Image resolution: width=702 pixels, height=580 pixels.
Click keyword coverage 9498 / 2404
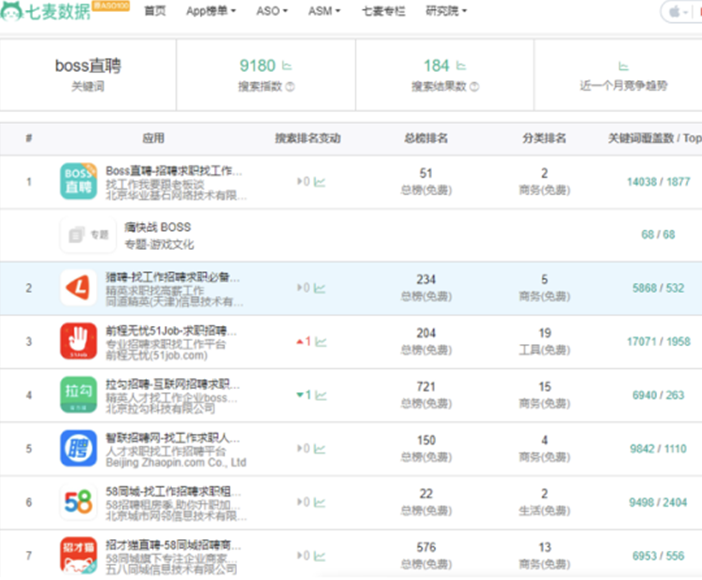point(658,502)
